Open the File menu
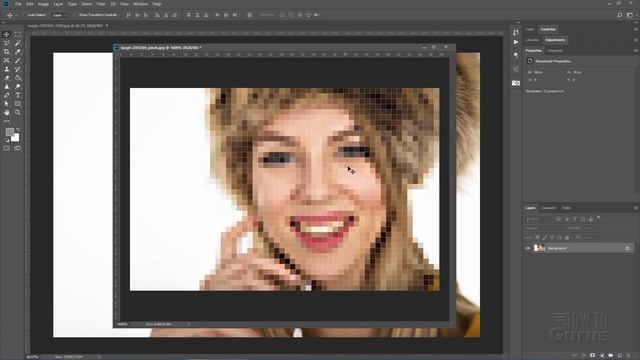The height and width of the screenshot is (360, 640). pyautogui.click(x=18, y=4)
